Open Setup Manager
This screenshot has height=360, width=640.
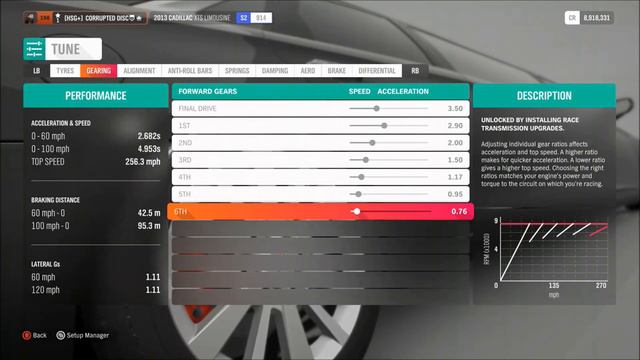coord(88,336)
